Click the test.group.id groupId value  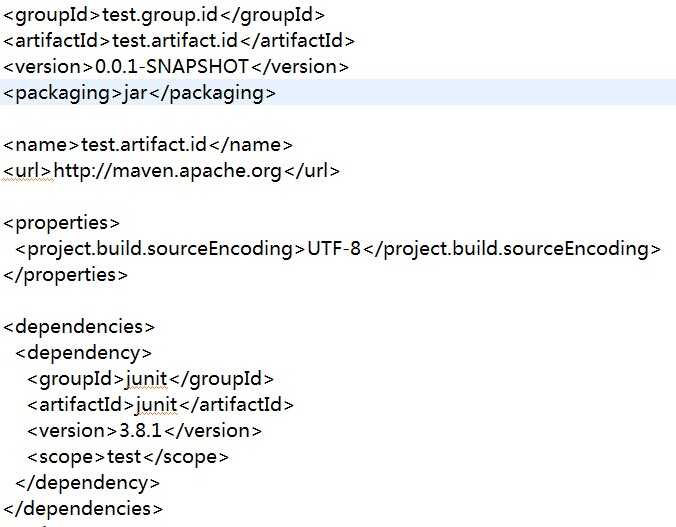pyautogui.click(x=160, y=16)
